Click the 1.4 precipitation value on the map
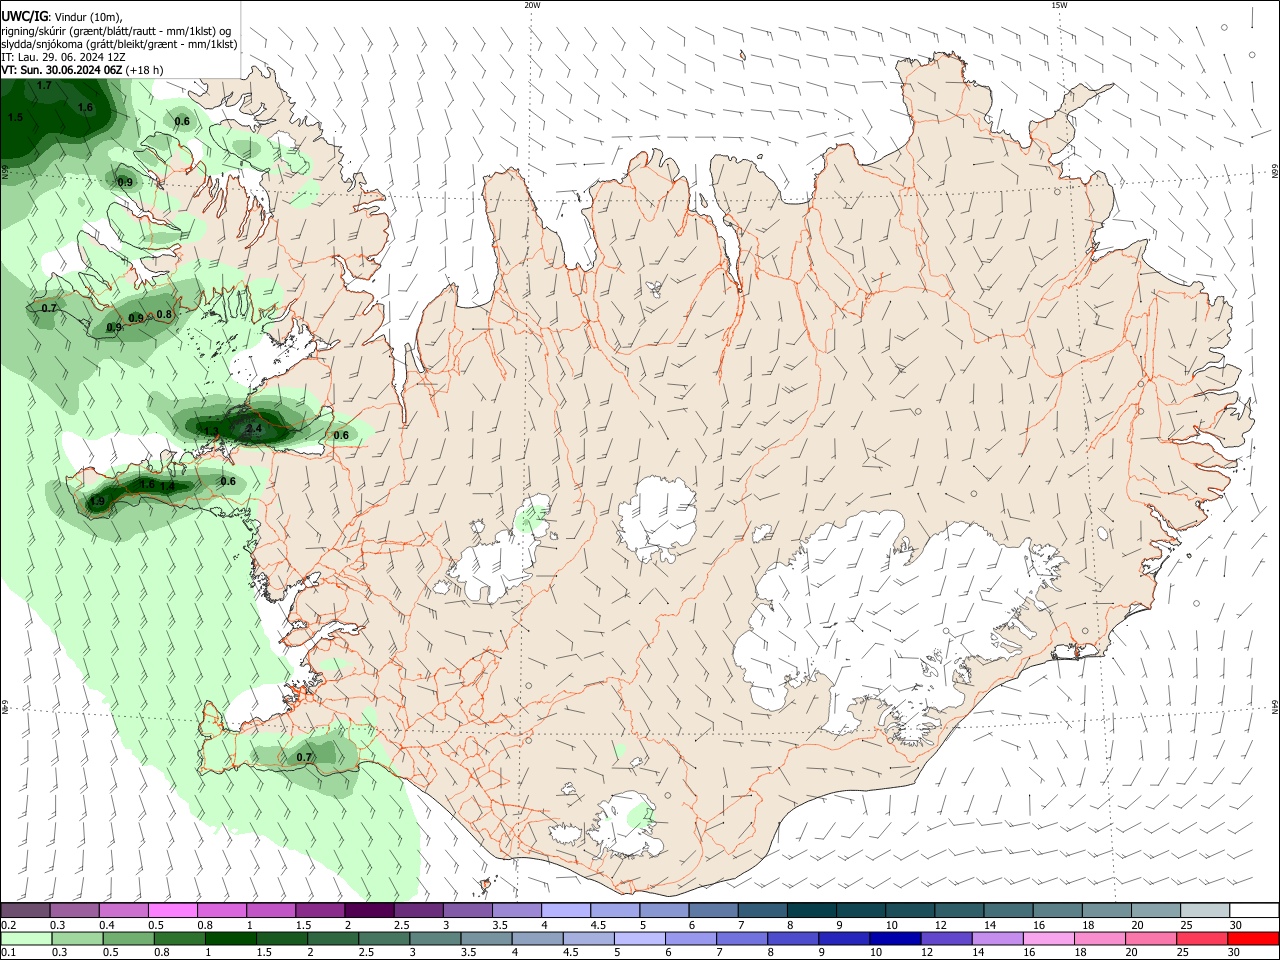1280x960 pixels. coord(168,486)
